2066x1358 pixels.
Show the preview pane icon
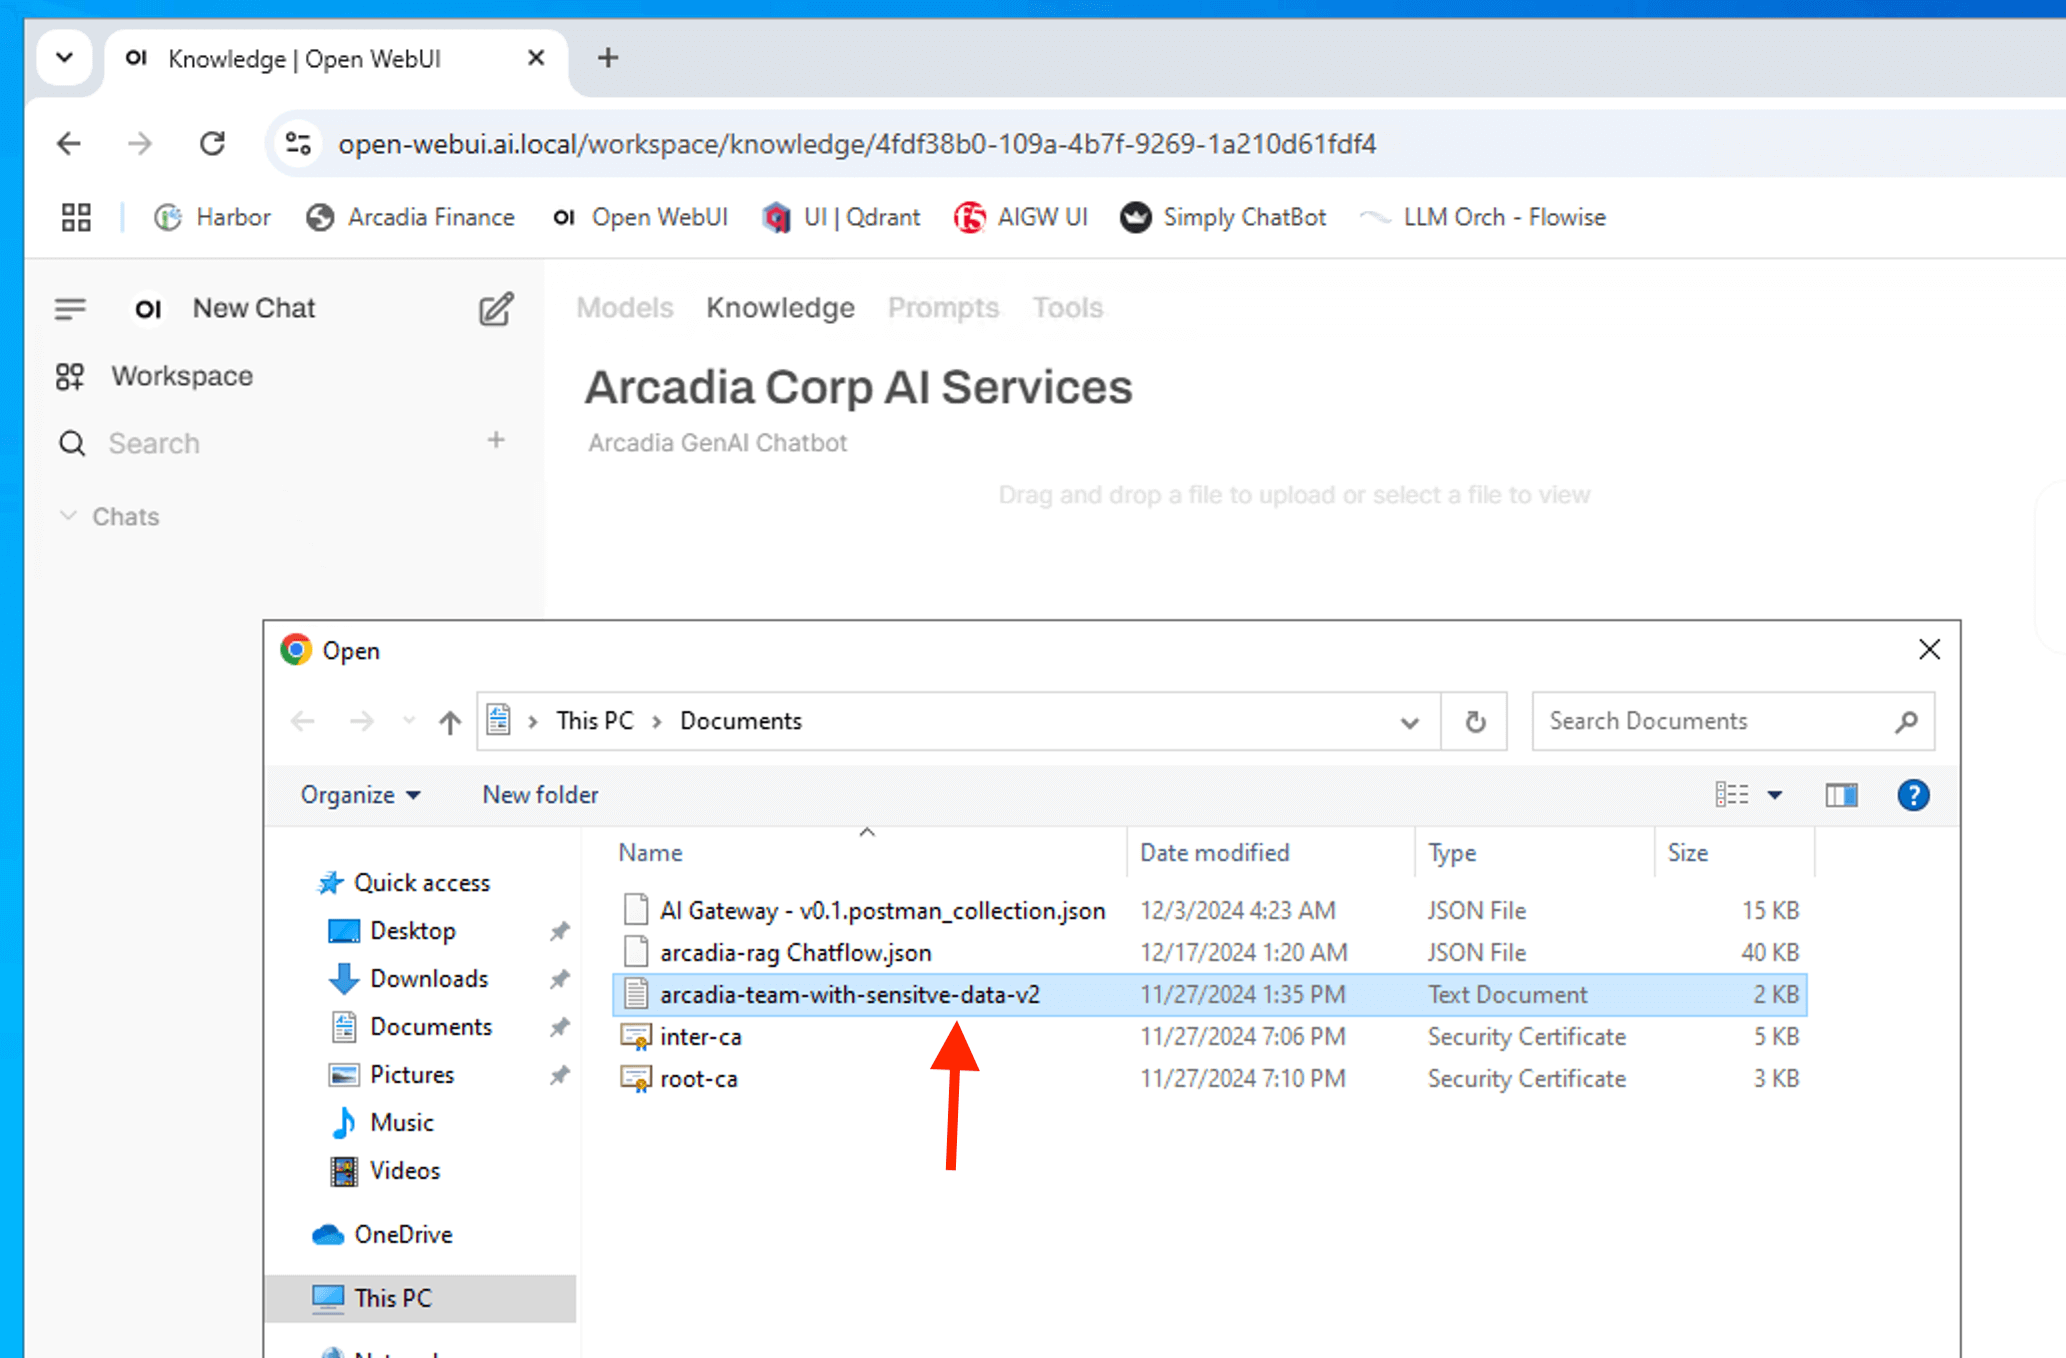coord(1840,795)
